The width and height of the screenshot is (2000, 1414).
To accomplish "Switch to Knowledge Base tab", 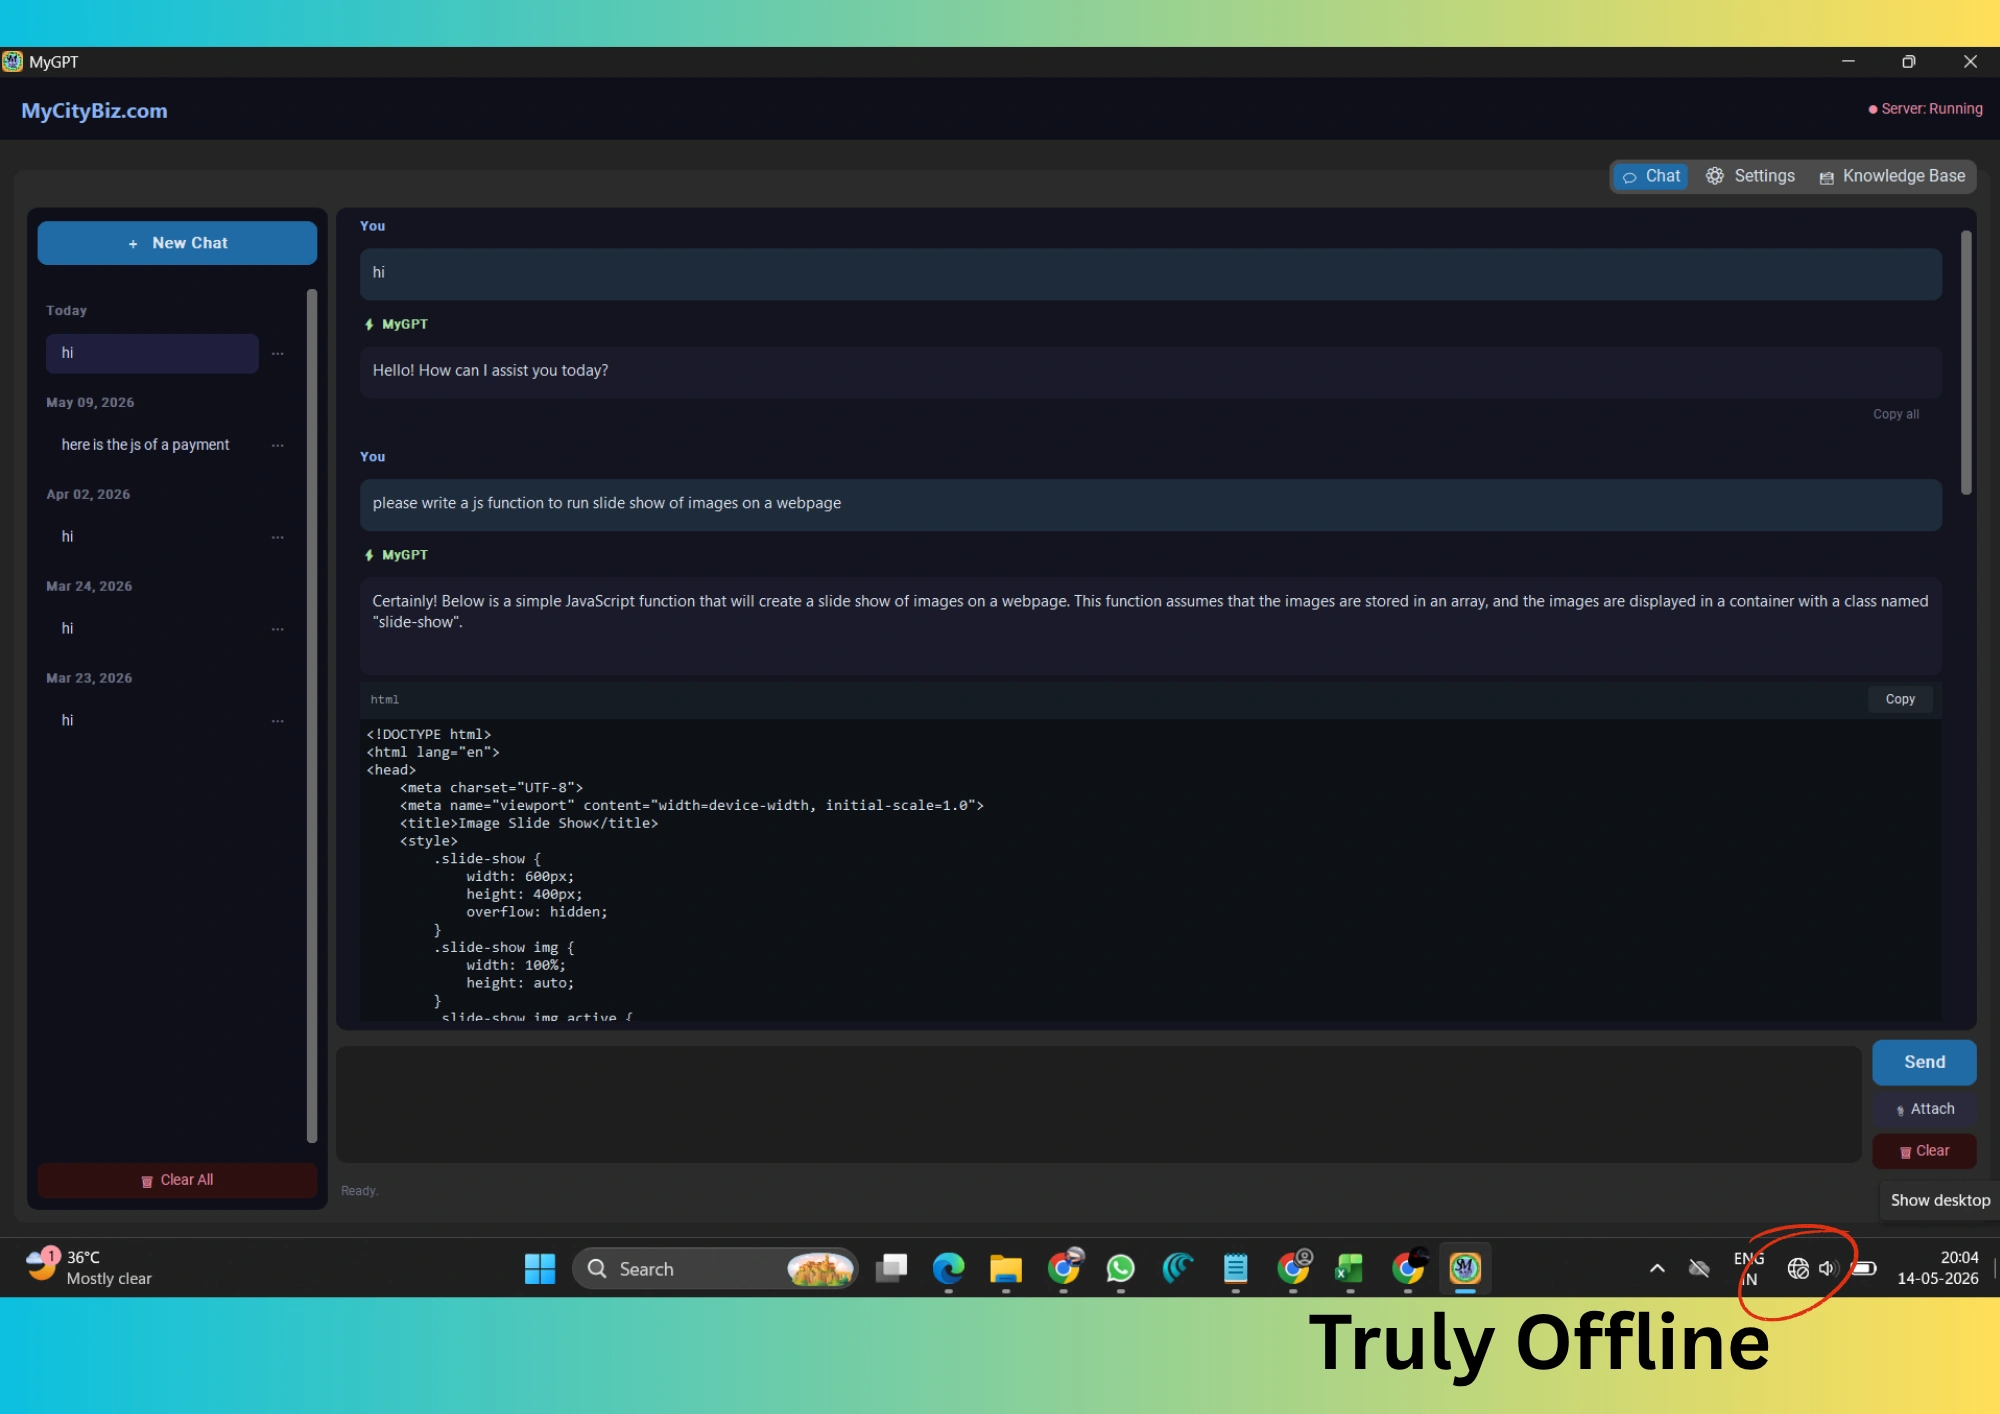I will (1892, 176).
